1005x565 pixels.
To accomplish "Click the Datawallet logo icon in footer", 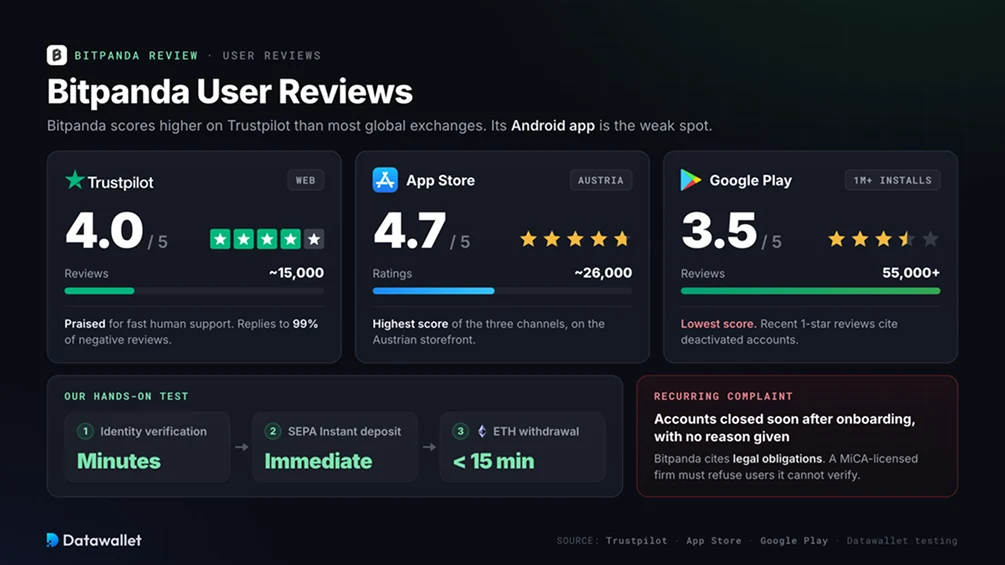I will coord(53,540).
